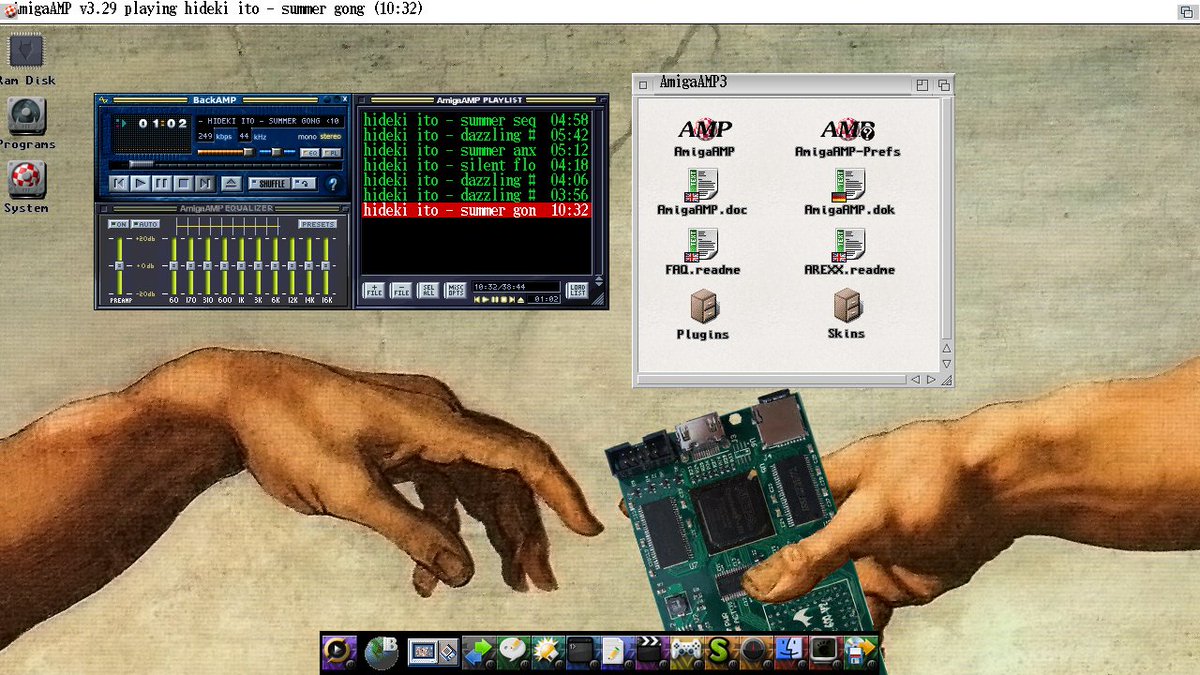Image resolution: width=1200 pixels, height=675 pixels.
Task: Open the picture viewer dock icon
Action: click(433, 652)
